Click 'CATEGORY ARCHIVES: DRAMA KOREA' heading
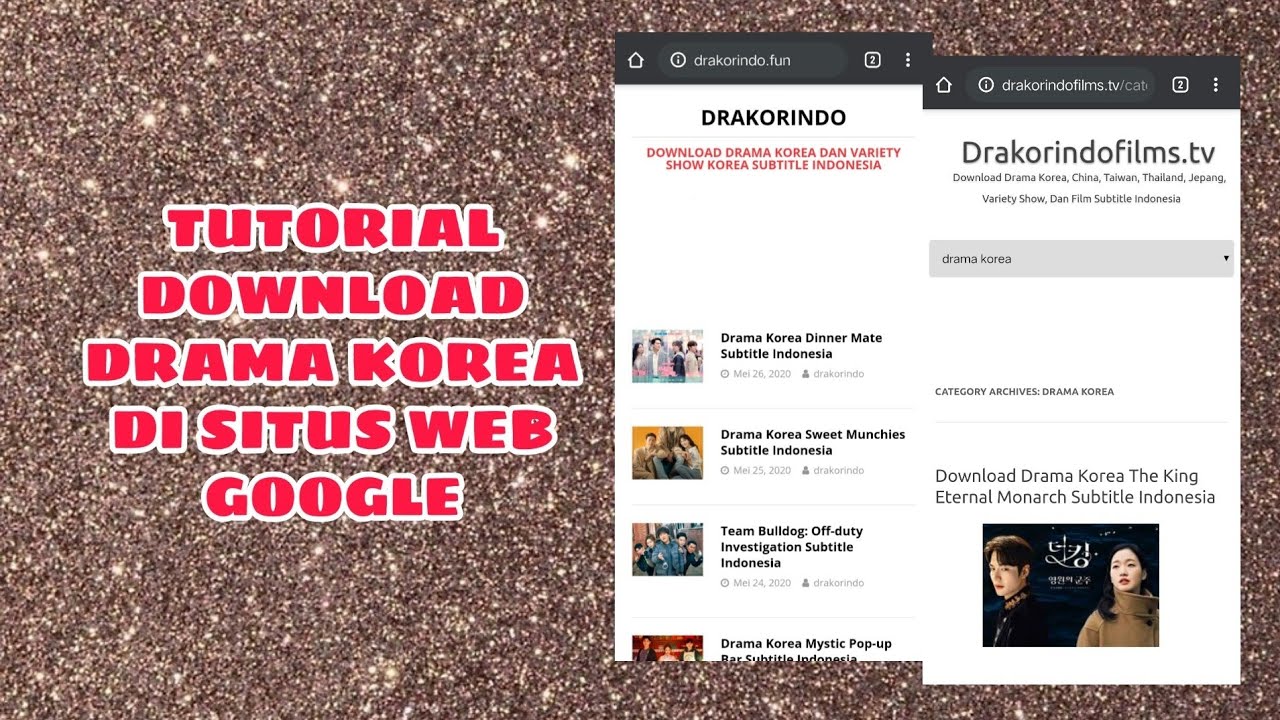The width and height of the screenshot is (1280, 720). coord(1024,392)
